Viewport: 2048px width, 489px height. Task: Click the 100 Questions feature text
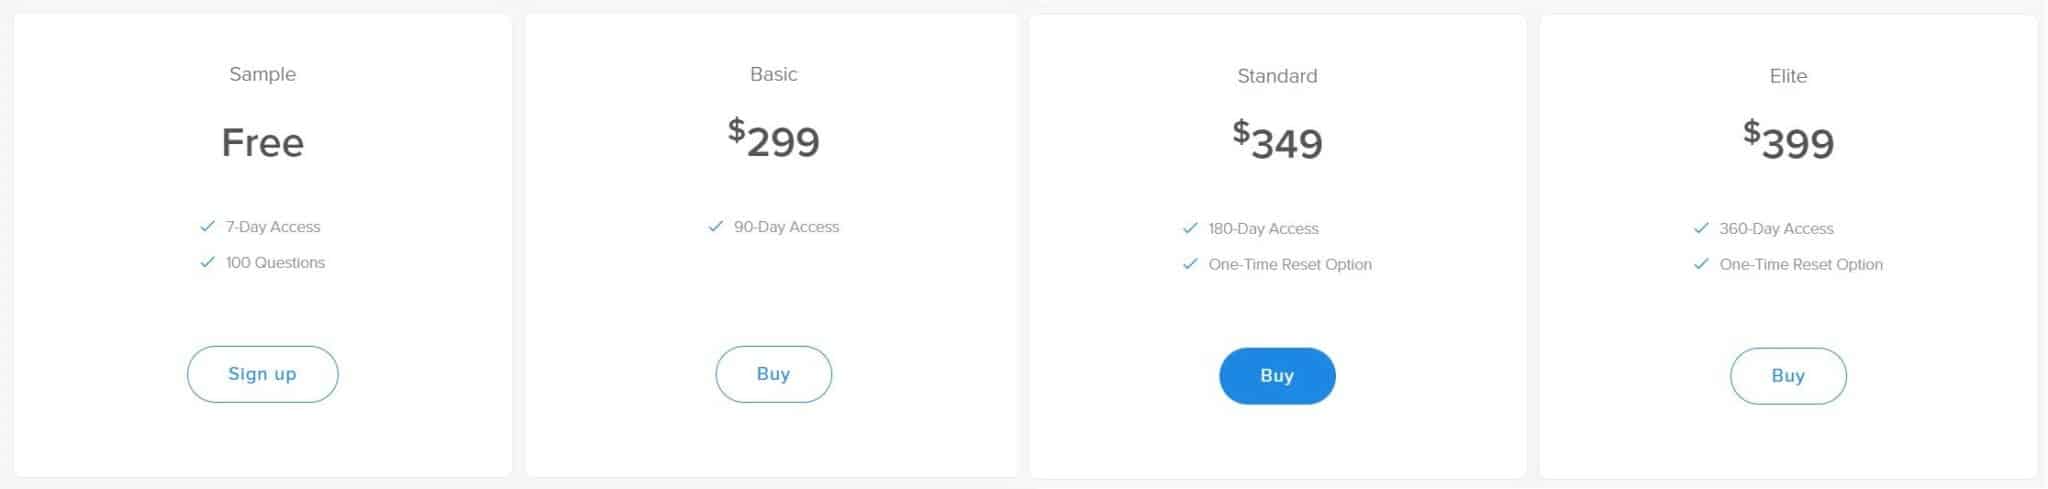click(x=275, y=262)
